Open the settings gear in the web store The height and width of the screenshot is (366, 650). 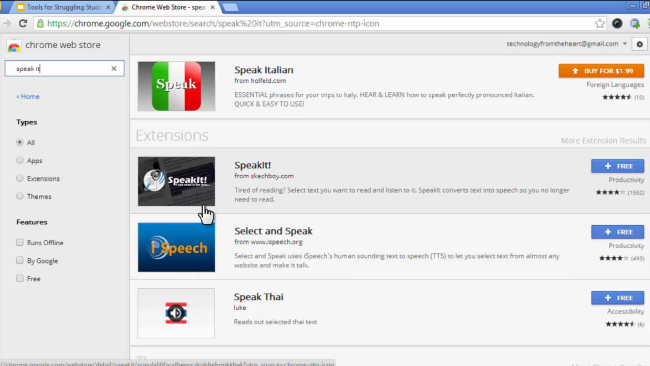[640, 44]
